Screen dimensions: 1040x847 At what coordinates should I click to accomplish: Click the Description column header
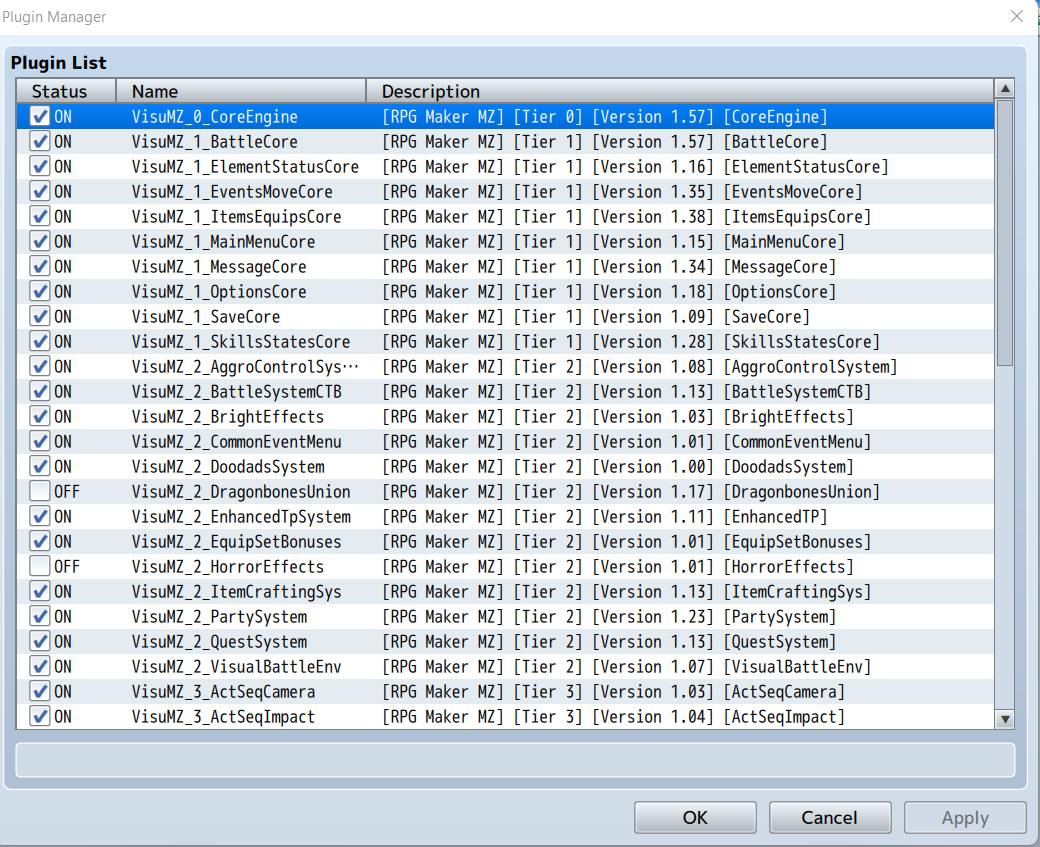pyautogui.click(x=680, y=91)
